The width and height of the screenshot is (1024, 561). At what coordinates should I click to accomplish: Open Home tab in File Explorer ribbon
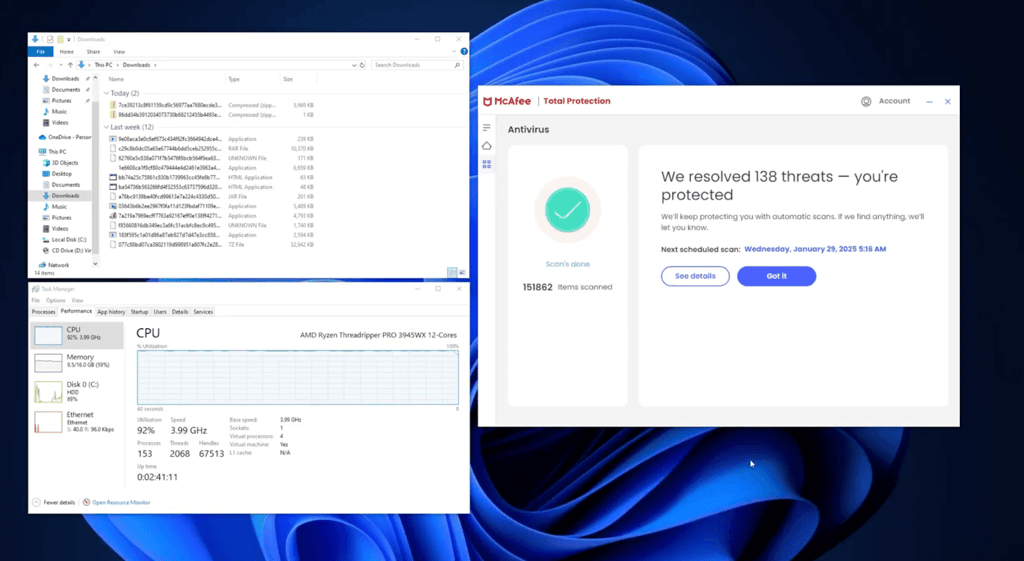point(67,52)
